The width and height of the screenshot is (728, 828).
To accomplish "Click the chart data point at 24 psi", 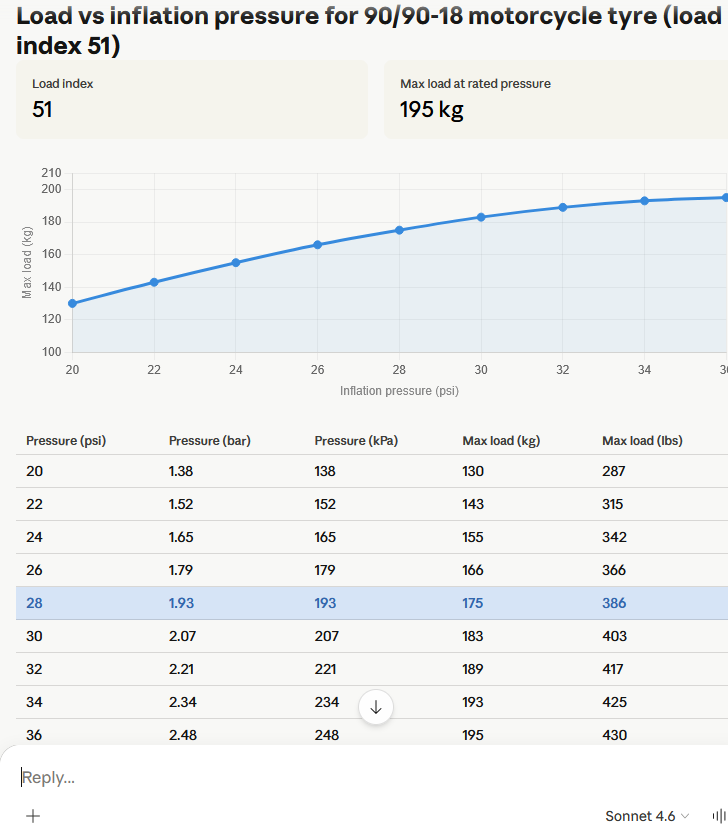I will (236, 263).
